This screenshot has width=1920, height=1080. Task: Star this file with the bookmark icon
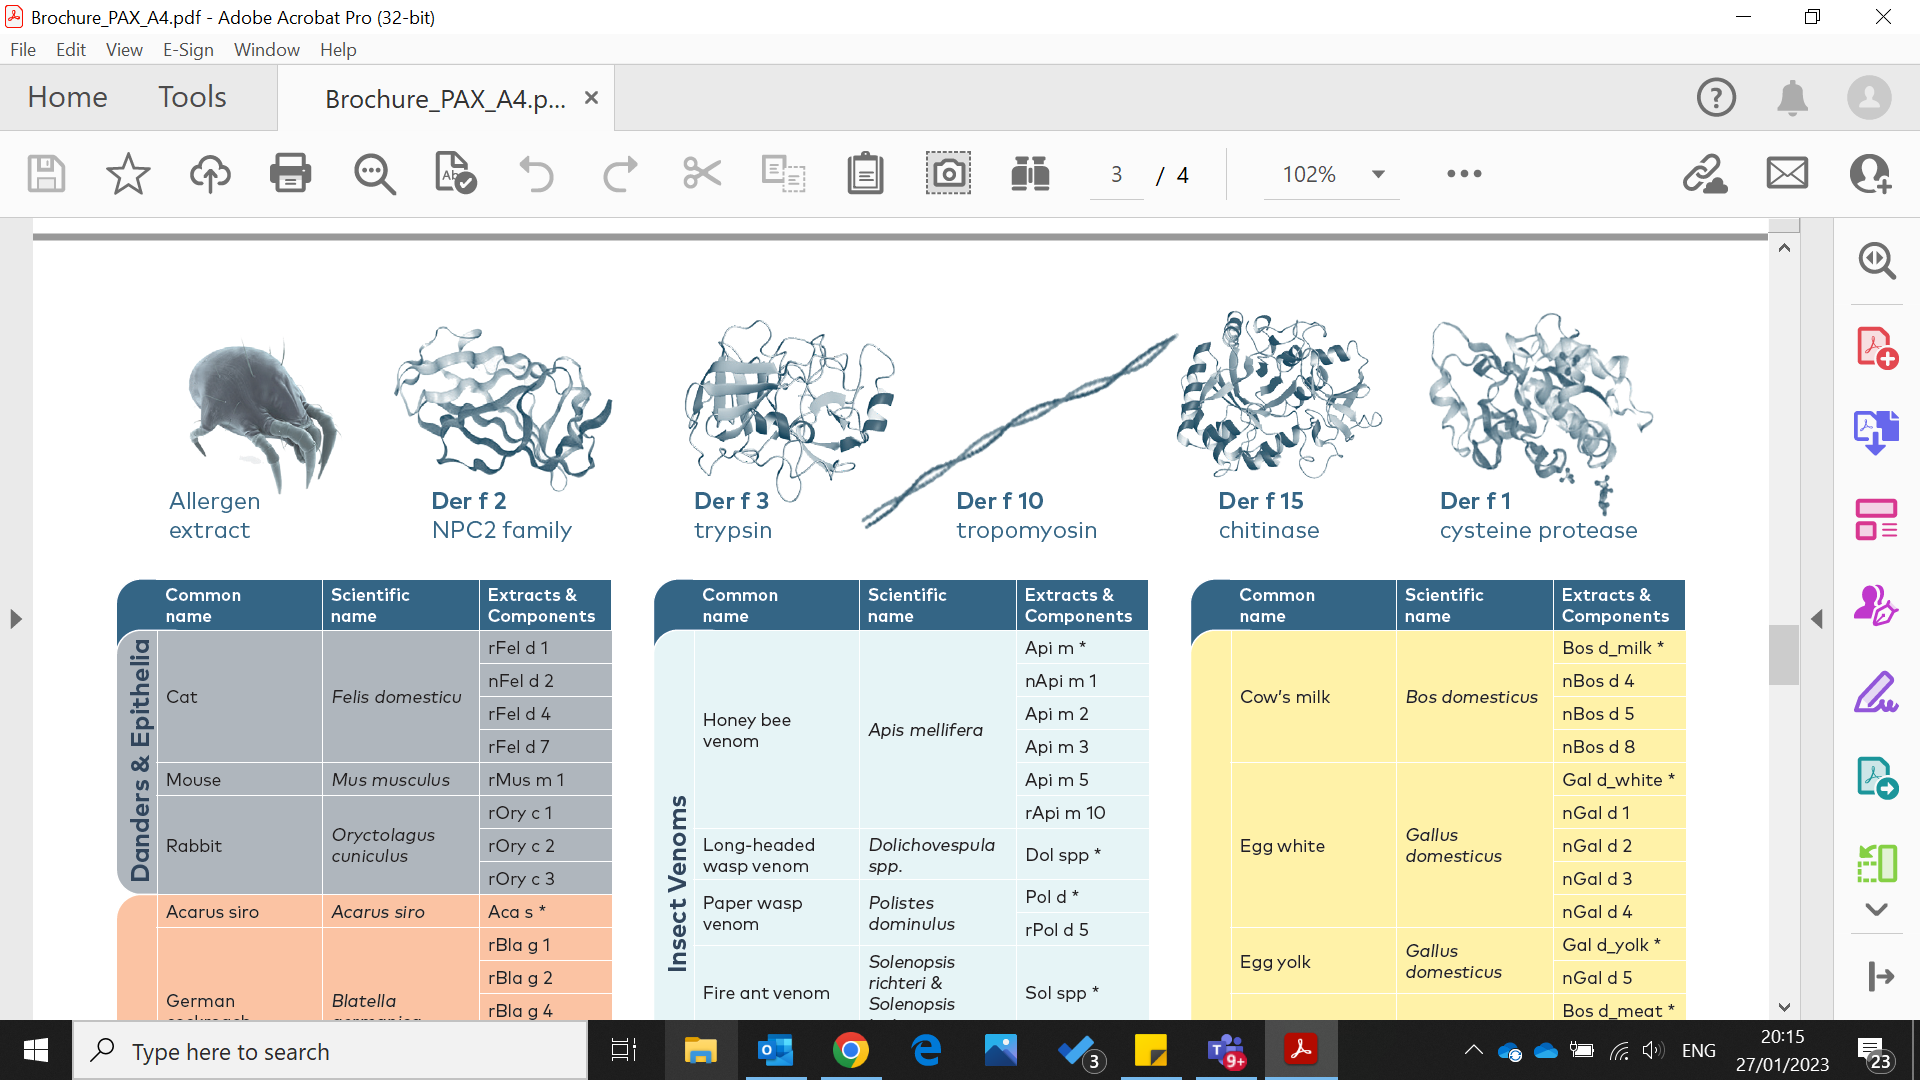tap(128, 174)
